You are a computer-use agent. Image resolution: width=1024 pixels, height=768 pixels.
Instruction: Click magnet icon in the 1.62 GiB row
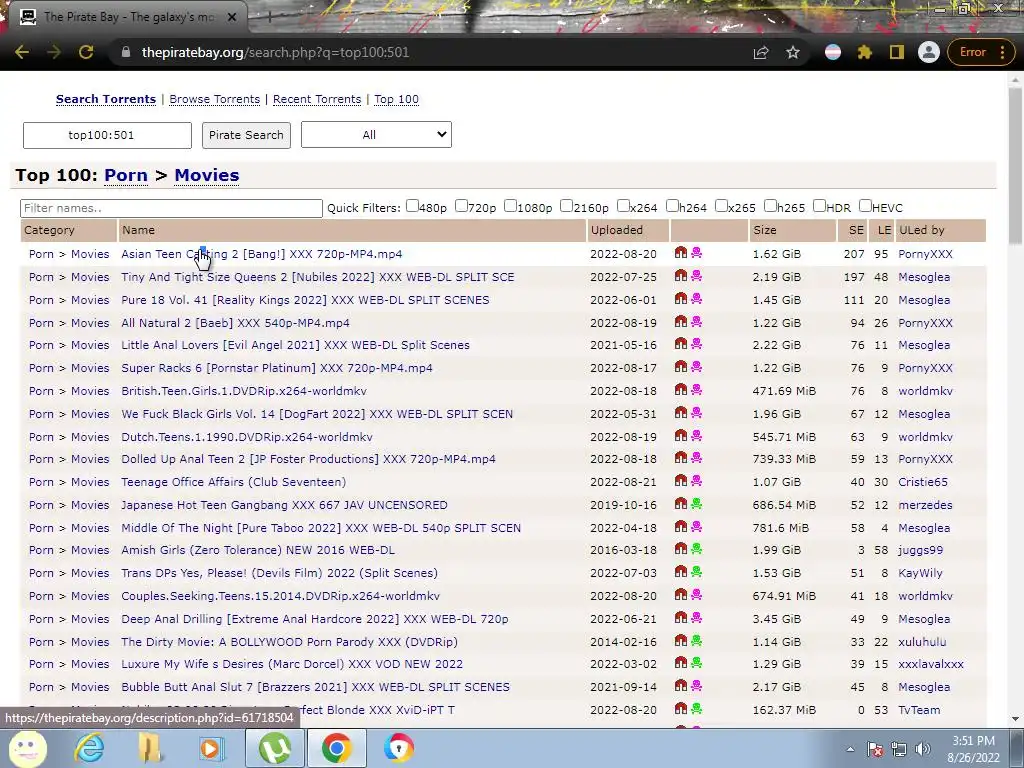pyautogui.click(x=680, y=253)
